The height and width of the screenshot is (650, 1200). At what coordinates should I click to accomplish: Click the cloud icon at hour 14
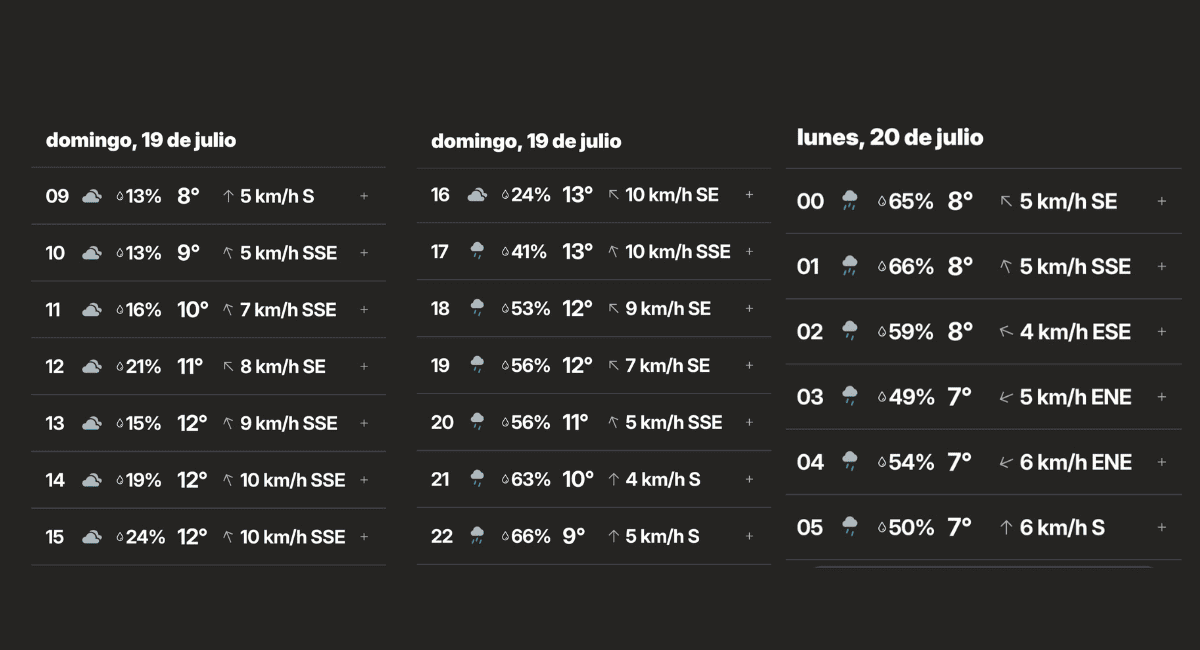(92, 481)
